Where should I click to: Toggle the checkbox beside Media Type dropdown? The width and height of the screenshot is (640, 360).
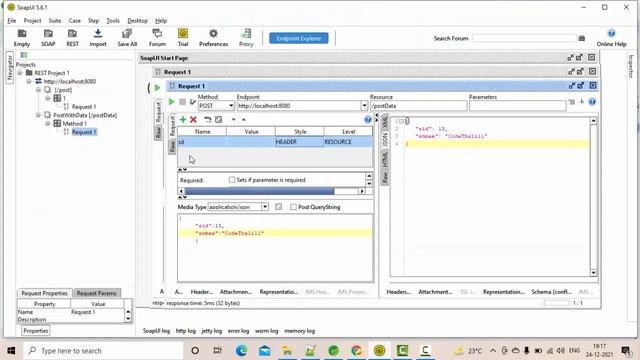[x=278, y=207]
